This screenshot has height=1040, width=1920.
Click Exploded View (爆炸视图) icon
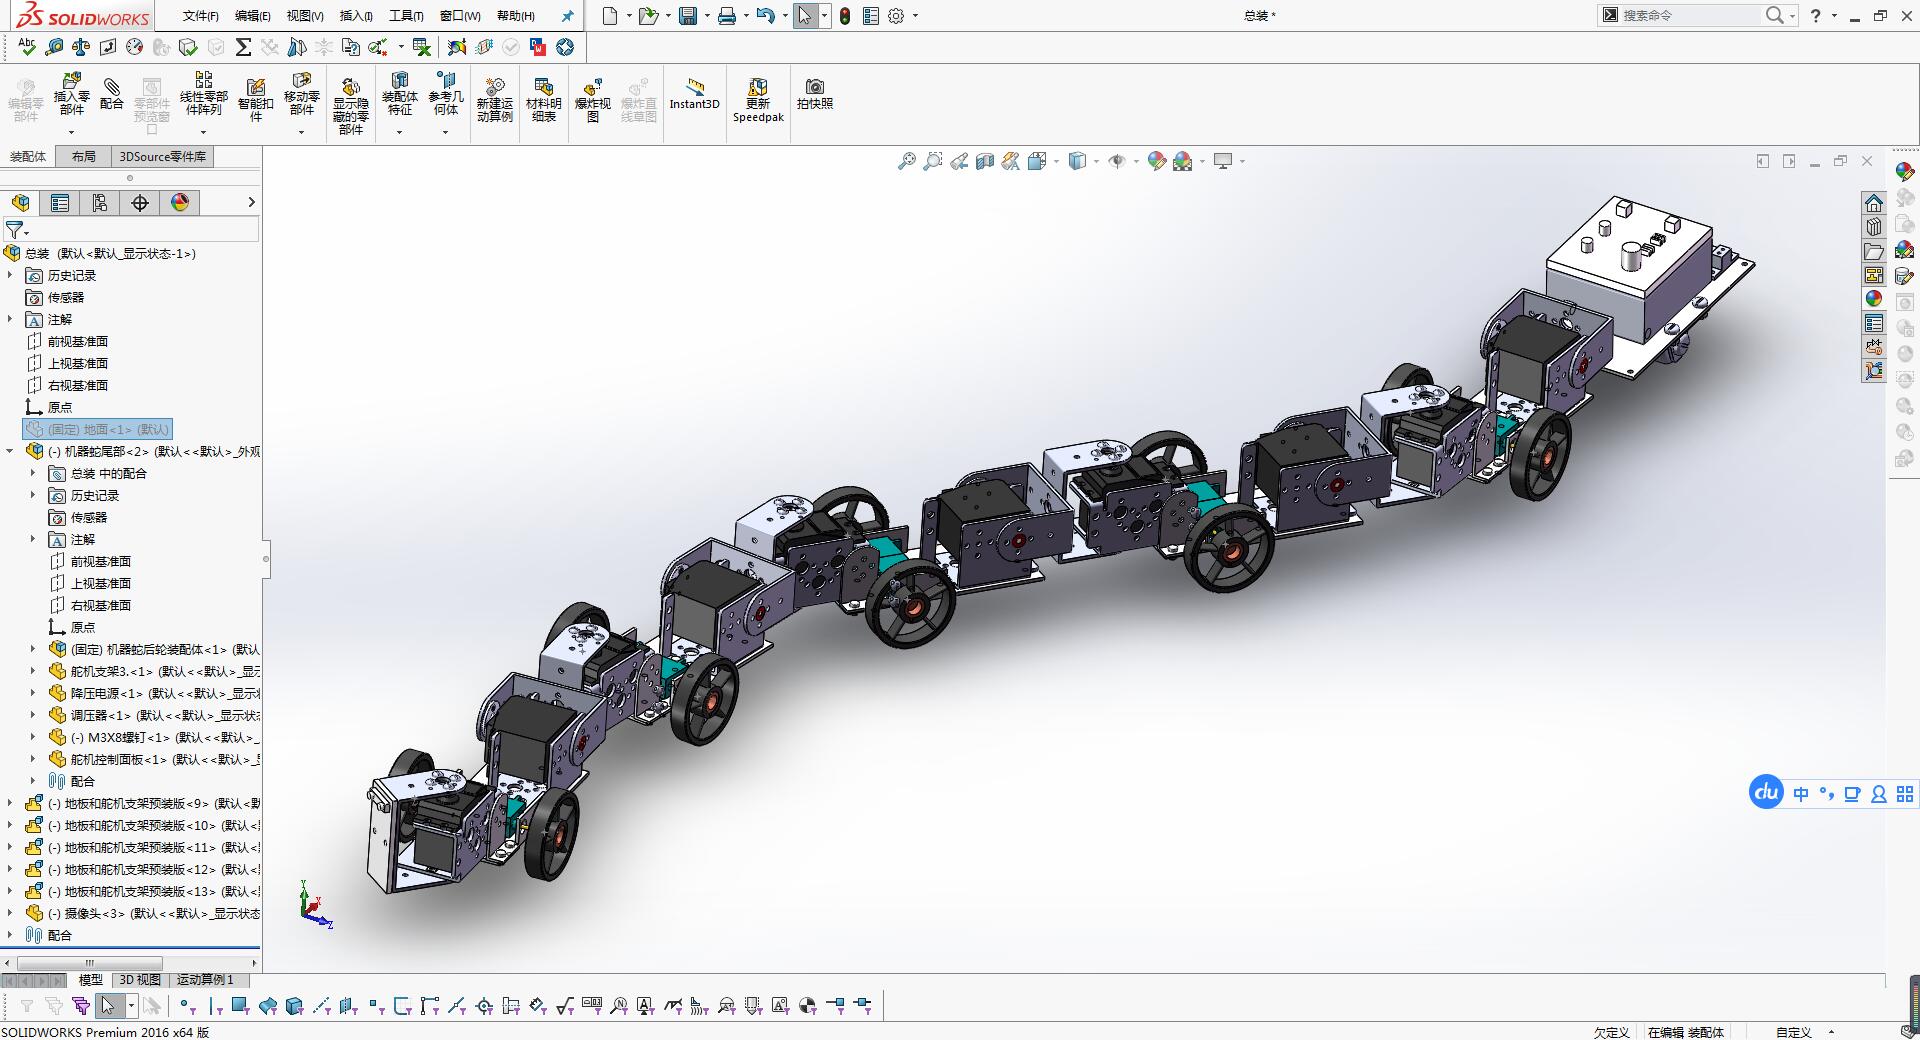click(x=592, y=100)
